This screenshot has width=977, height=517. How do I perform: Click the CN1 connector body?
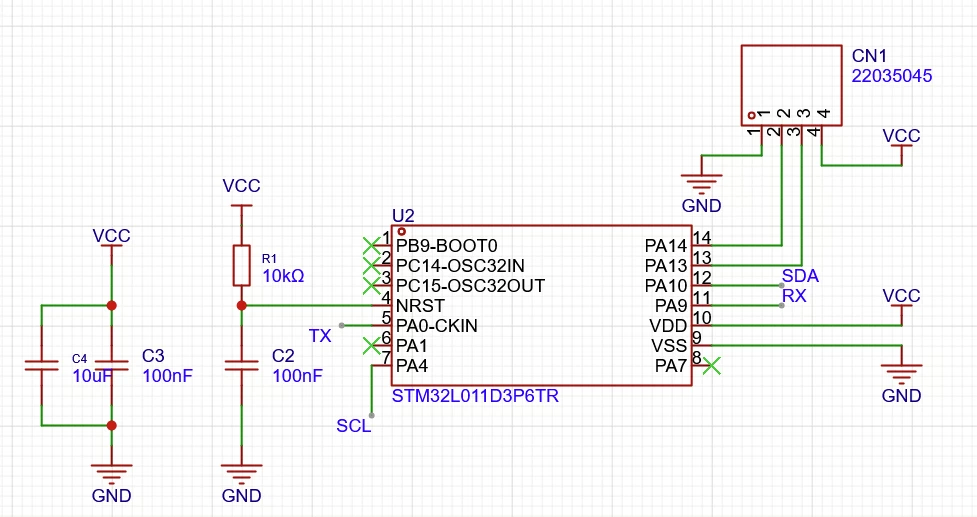pyautogui.click(x=791, y=85)
